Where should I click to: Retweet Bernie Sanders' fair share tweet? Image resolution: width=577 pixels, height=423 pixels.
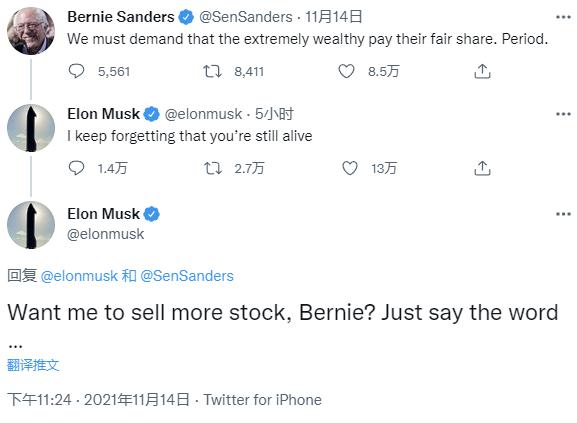213,71
